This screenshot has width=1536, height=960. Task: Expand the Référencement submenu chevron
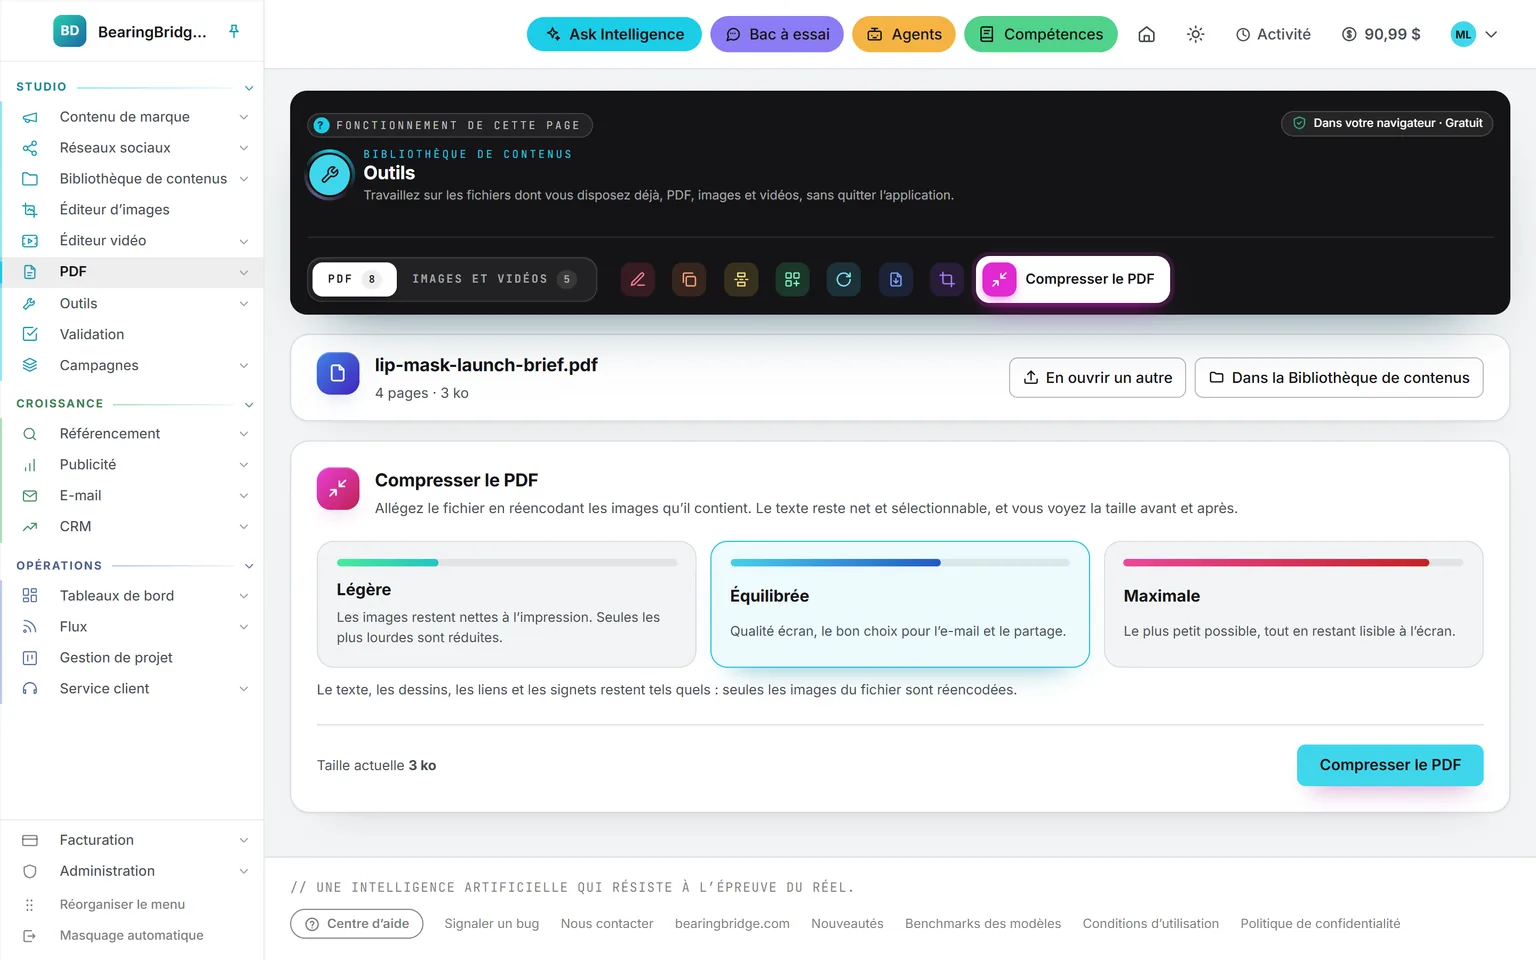pyautogui.click(x=244, y=434)
